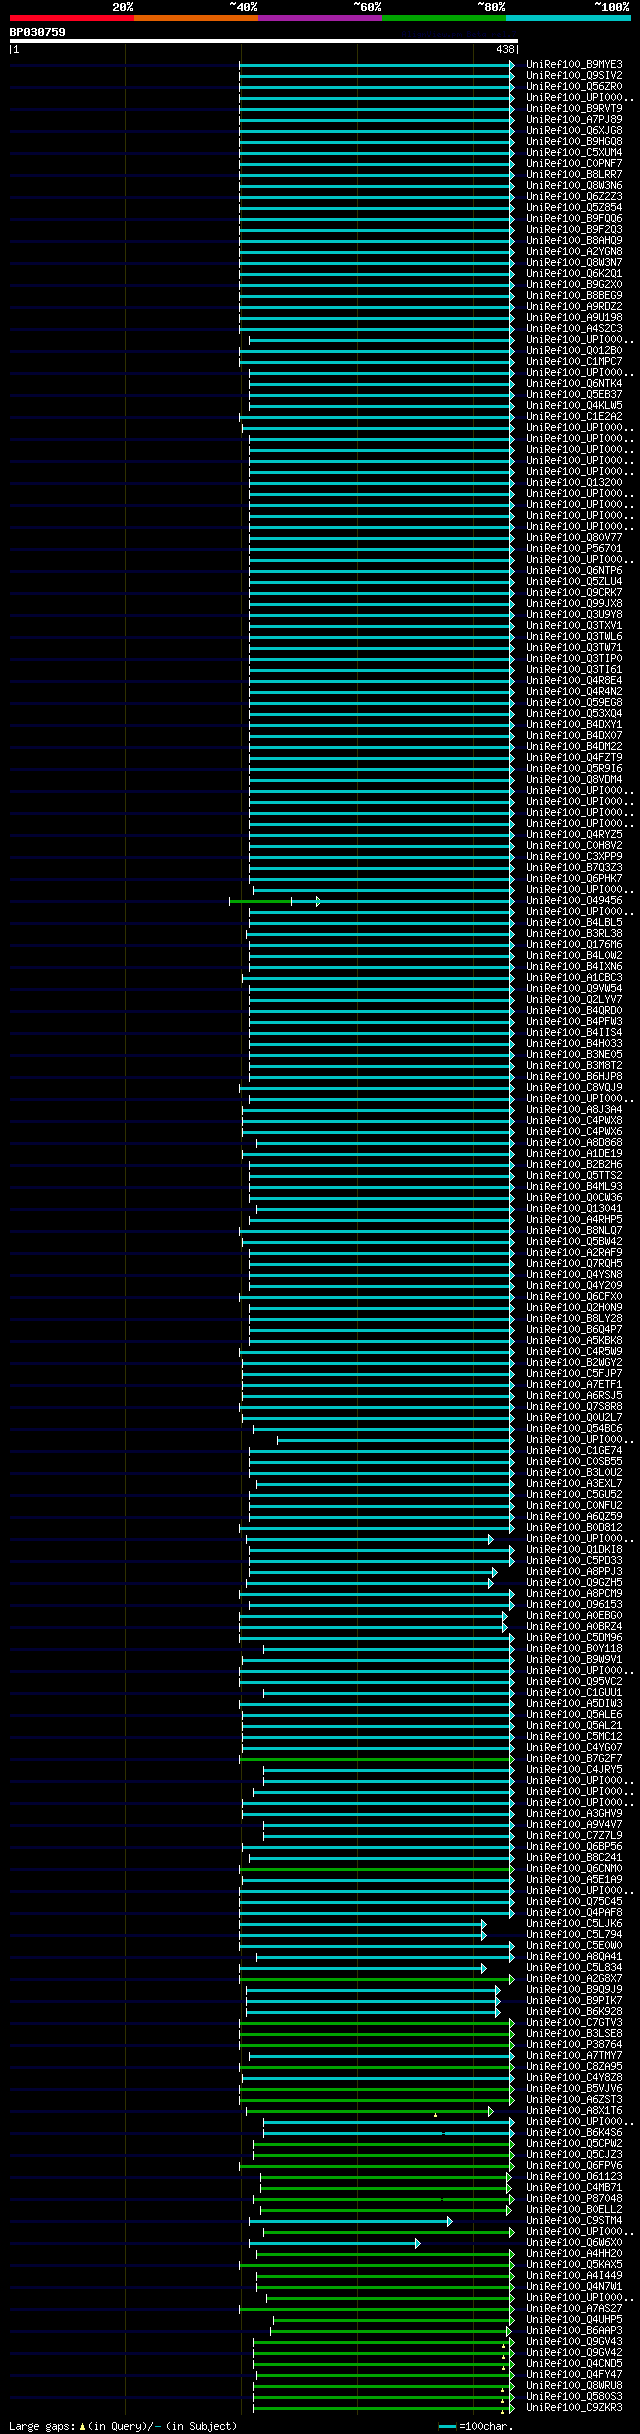Image resolution: width=640 pixels, height=2434 pixels.
Task: Click hit label UniRef100_B6K4S6
Action: (574, 2133)
